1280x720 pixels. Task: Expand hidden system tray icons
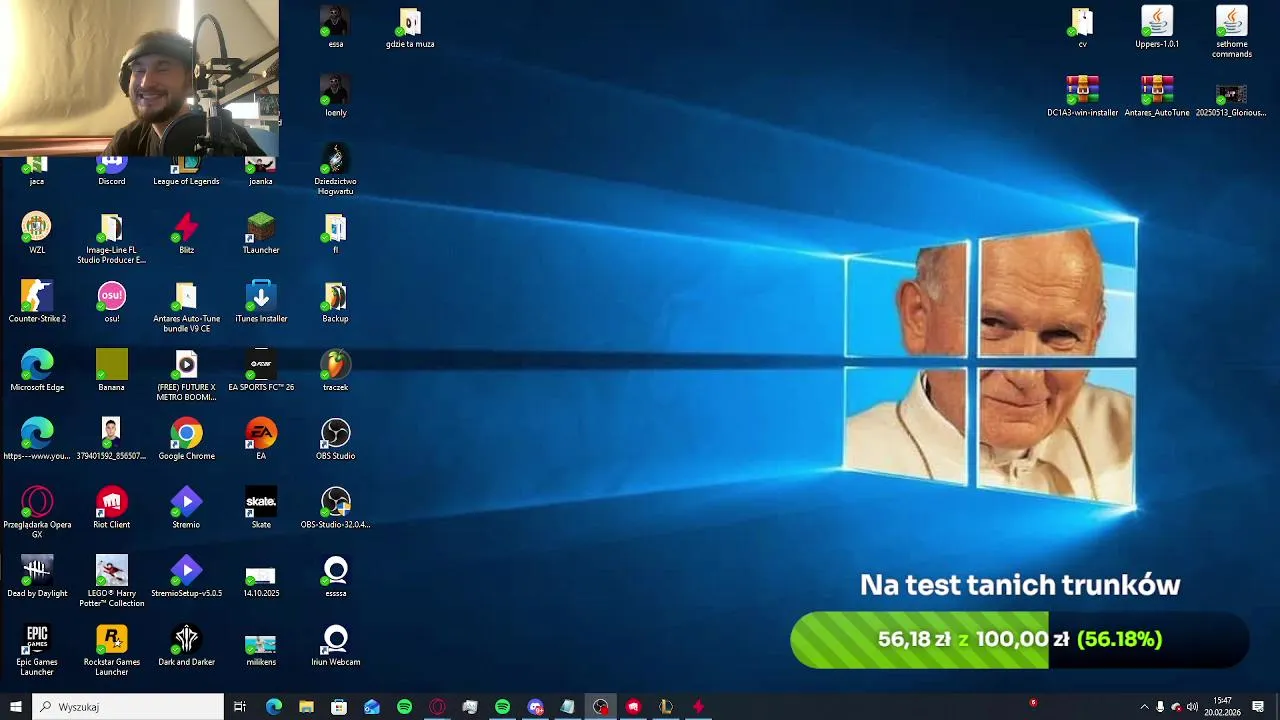1144,707
